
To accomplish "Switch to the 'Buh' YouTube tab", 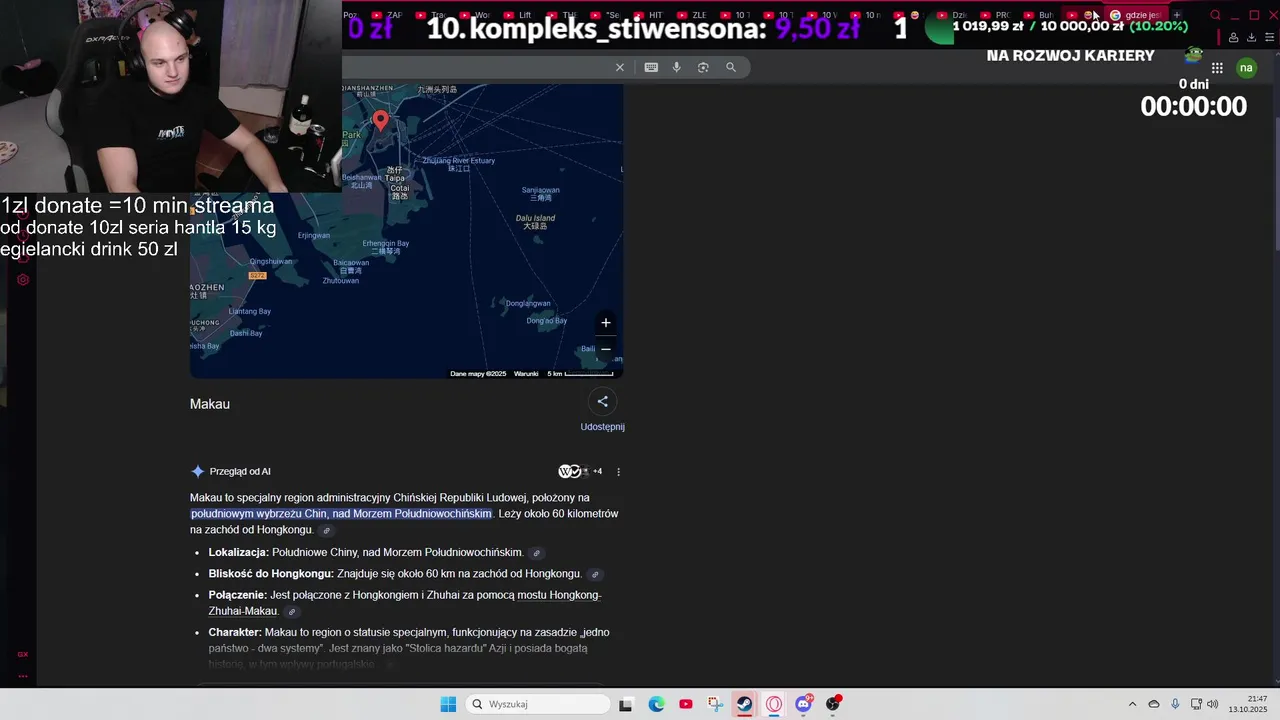I will (1040, 15).
